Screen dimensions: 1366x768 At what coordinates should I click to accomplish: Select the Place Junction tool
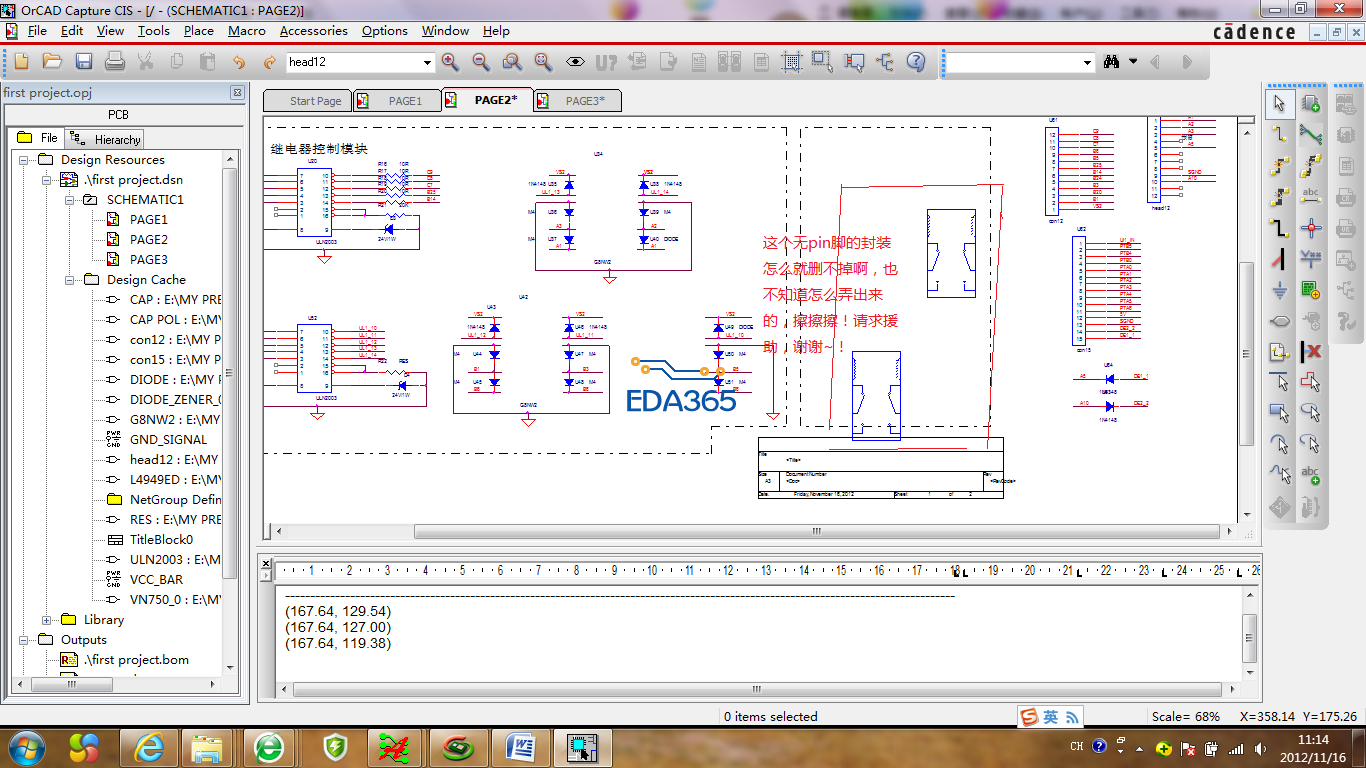tap(1310, 227)
